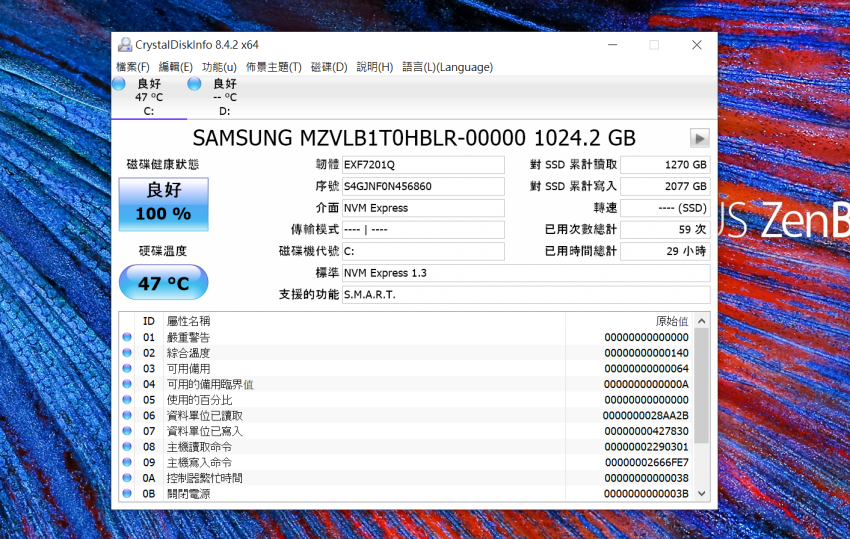
Task: Click the total host writes value 2077 GB
Action: click(x=665, y=187)
